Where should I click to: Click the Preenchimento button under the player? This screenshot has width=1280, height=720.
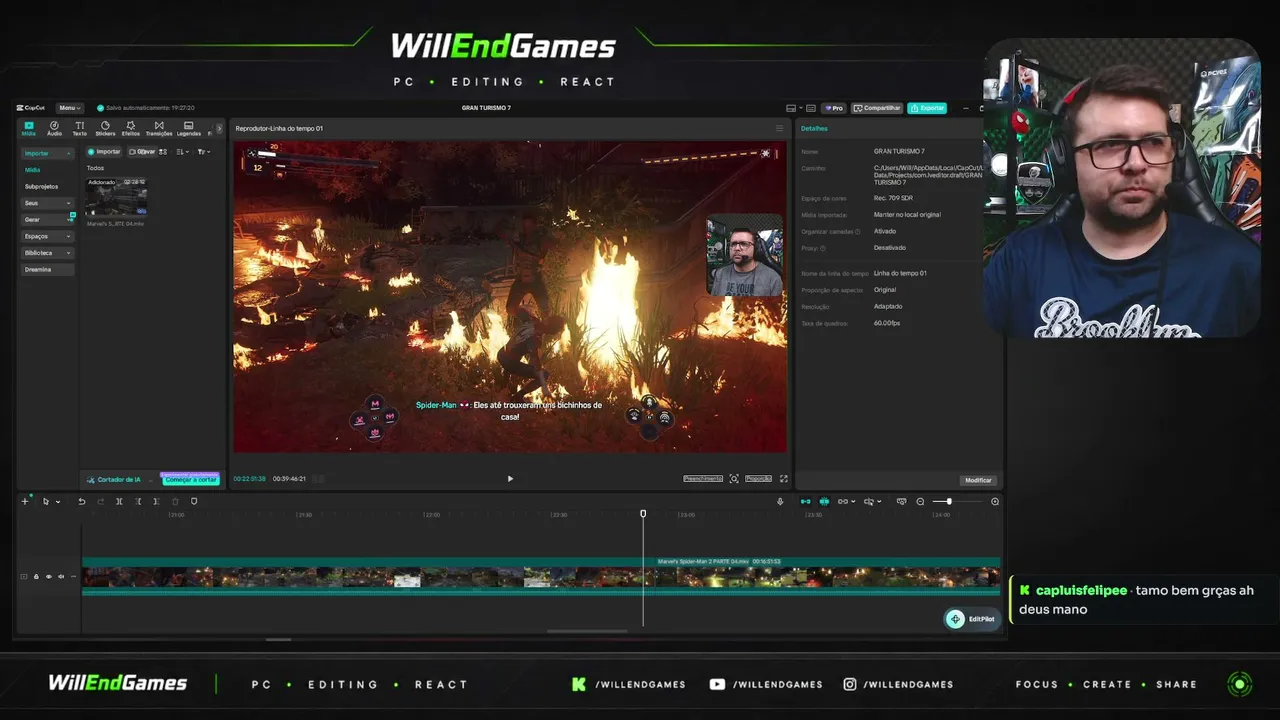point(703,479)
